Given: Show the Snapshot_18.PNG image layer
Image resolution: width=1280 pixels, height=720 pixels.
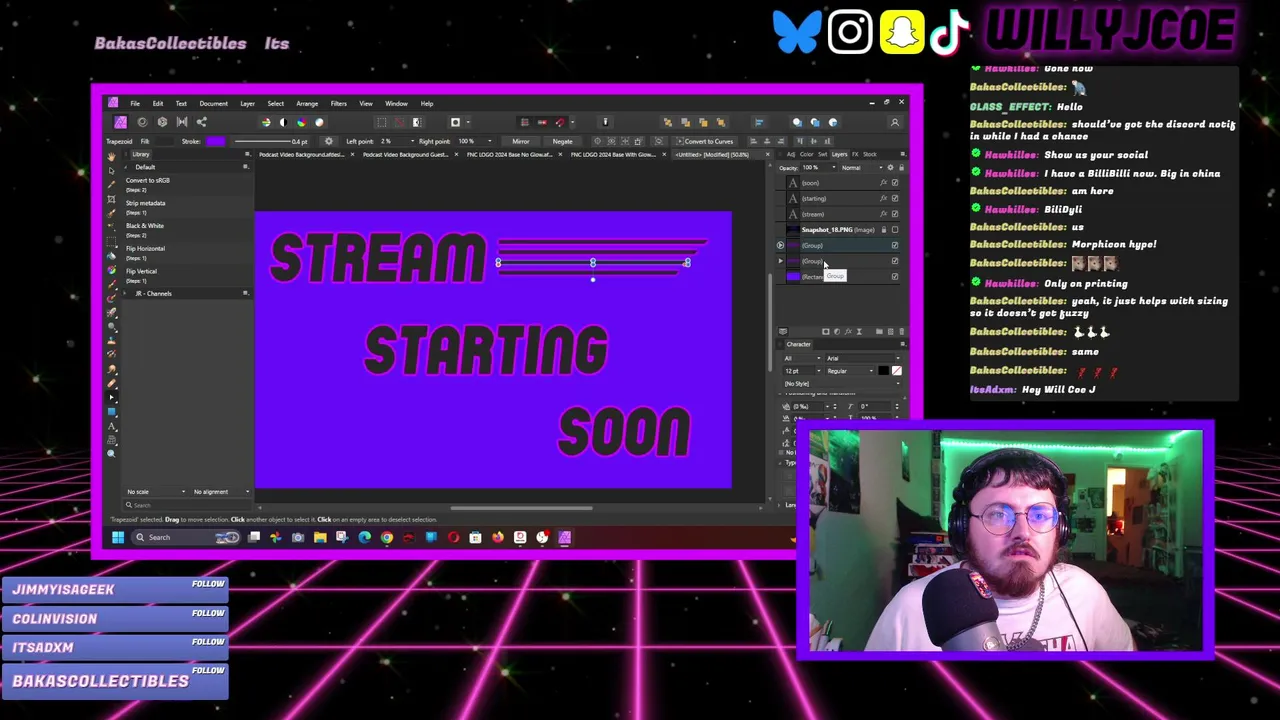Looking at the screenshot, I should tap(895, 230).
